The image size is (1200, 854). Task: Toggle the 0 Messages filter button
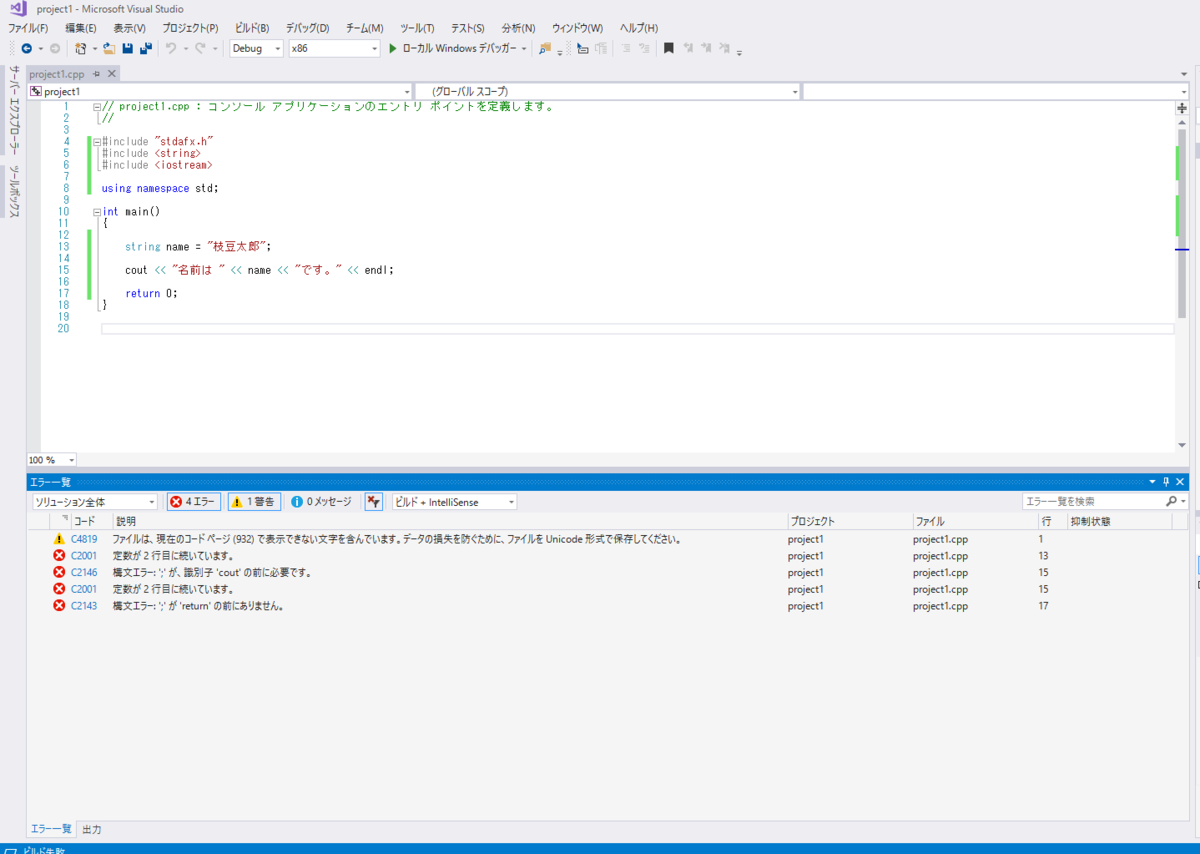pyautogui.click(x=321, y=502)
